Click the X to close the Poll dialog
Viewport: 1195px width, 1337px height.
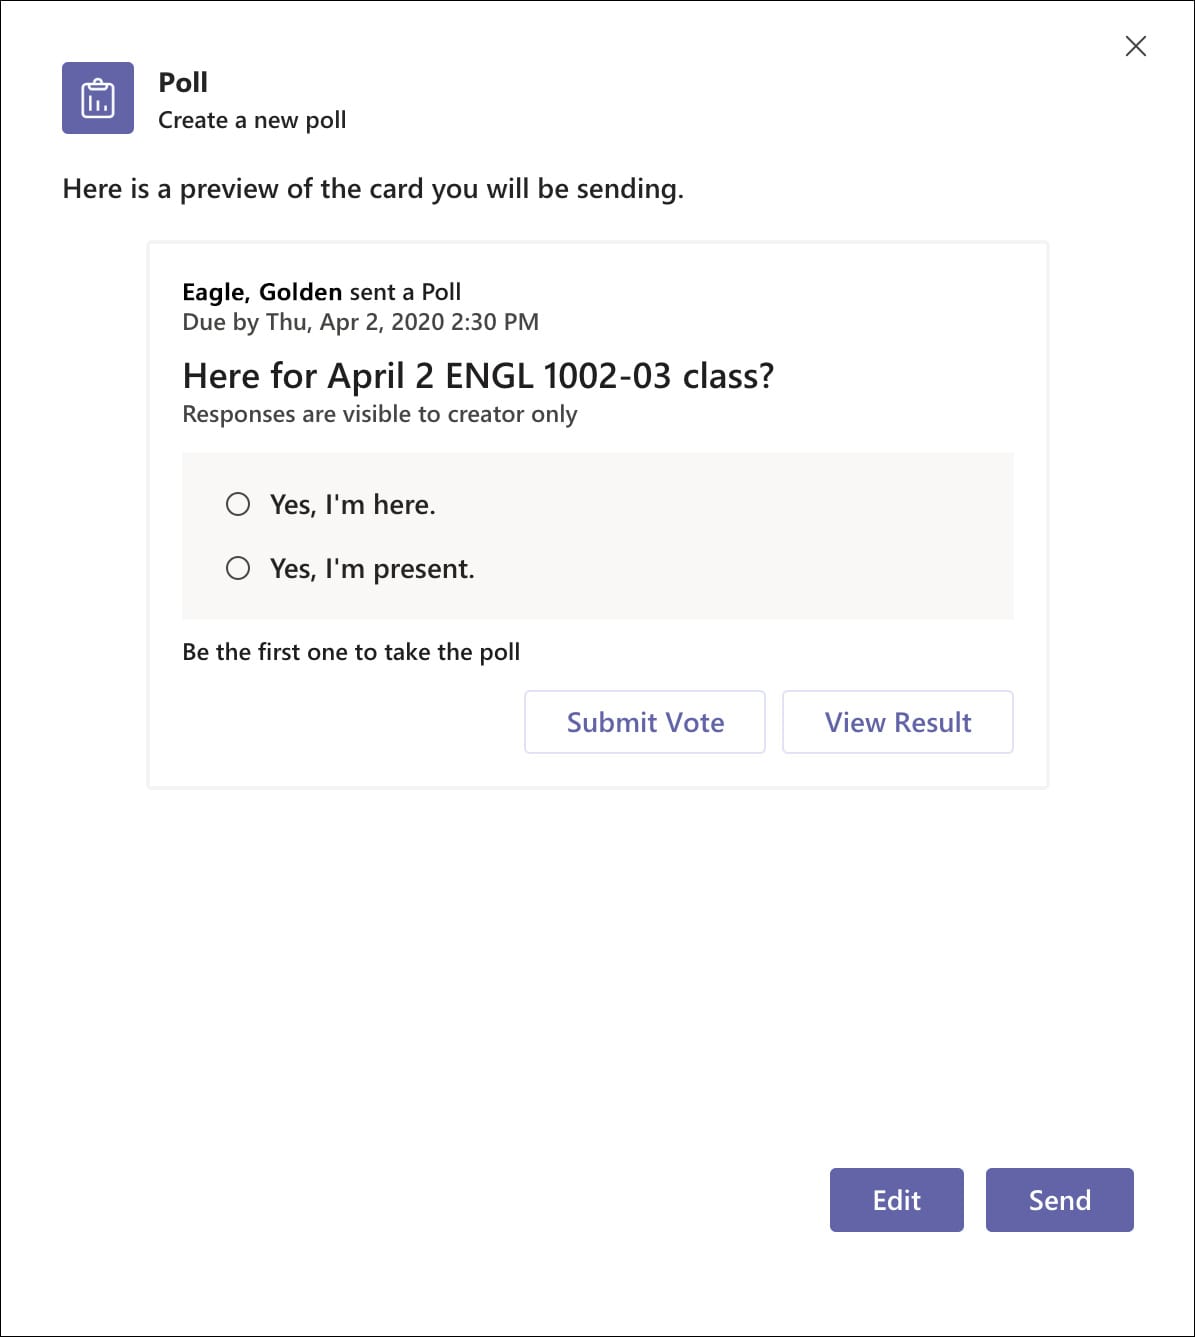tap(1136, 46)
